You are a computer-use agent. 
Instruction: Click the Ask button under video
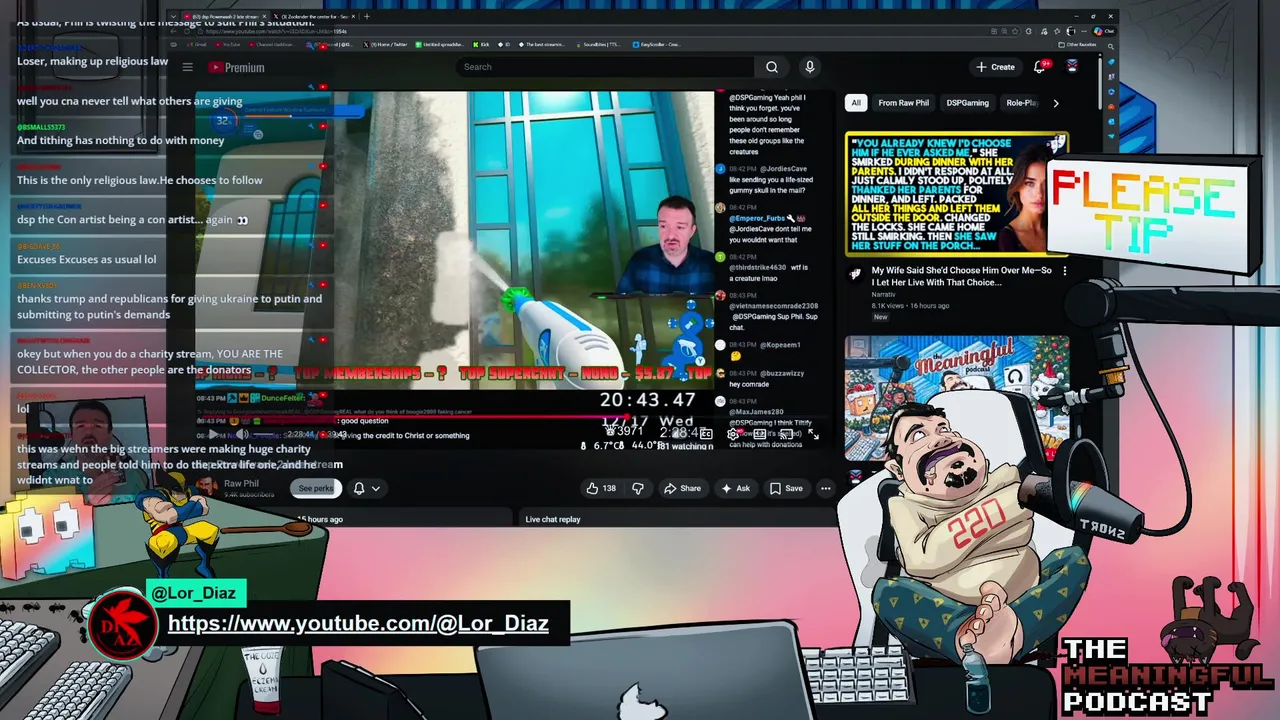(735, 488)
